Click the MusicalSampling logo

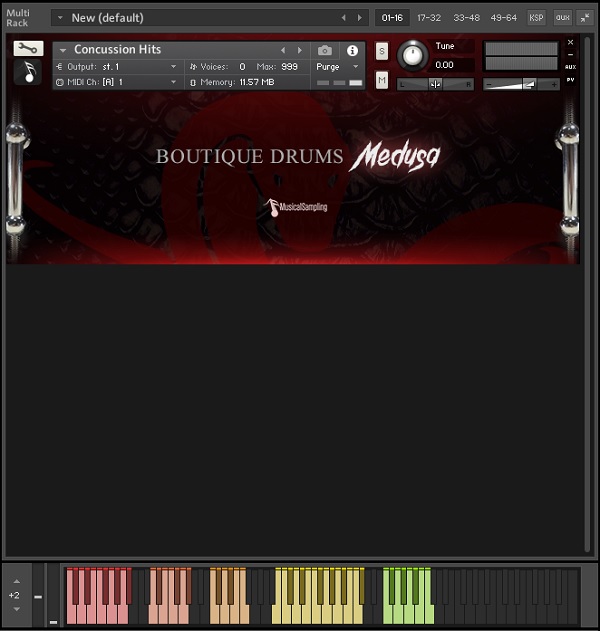click(297, 207)
